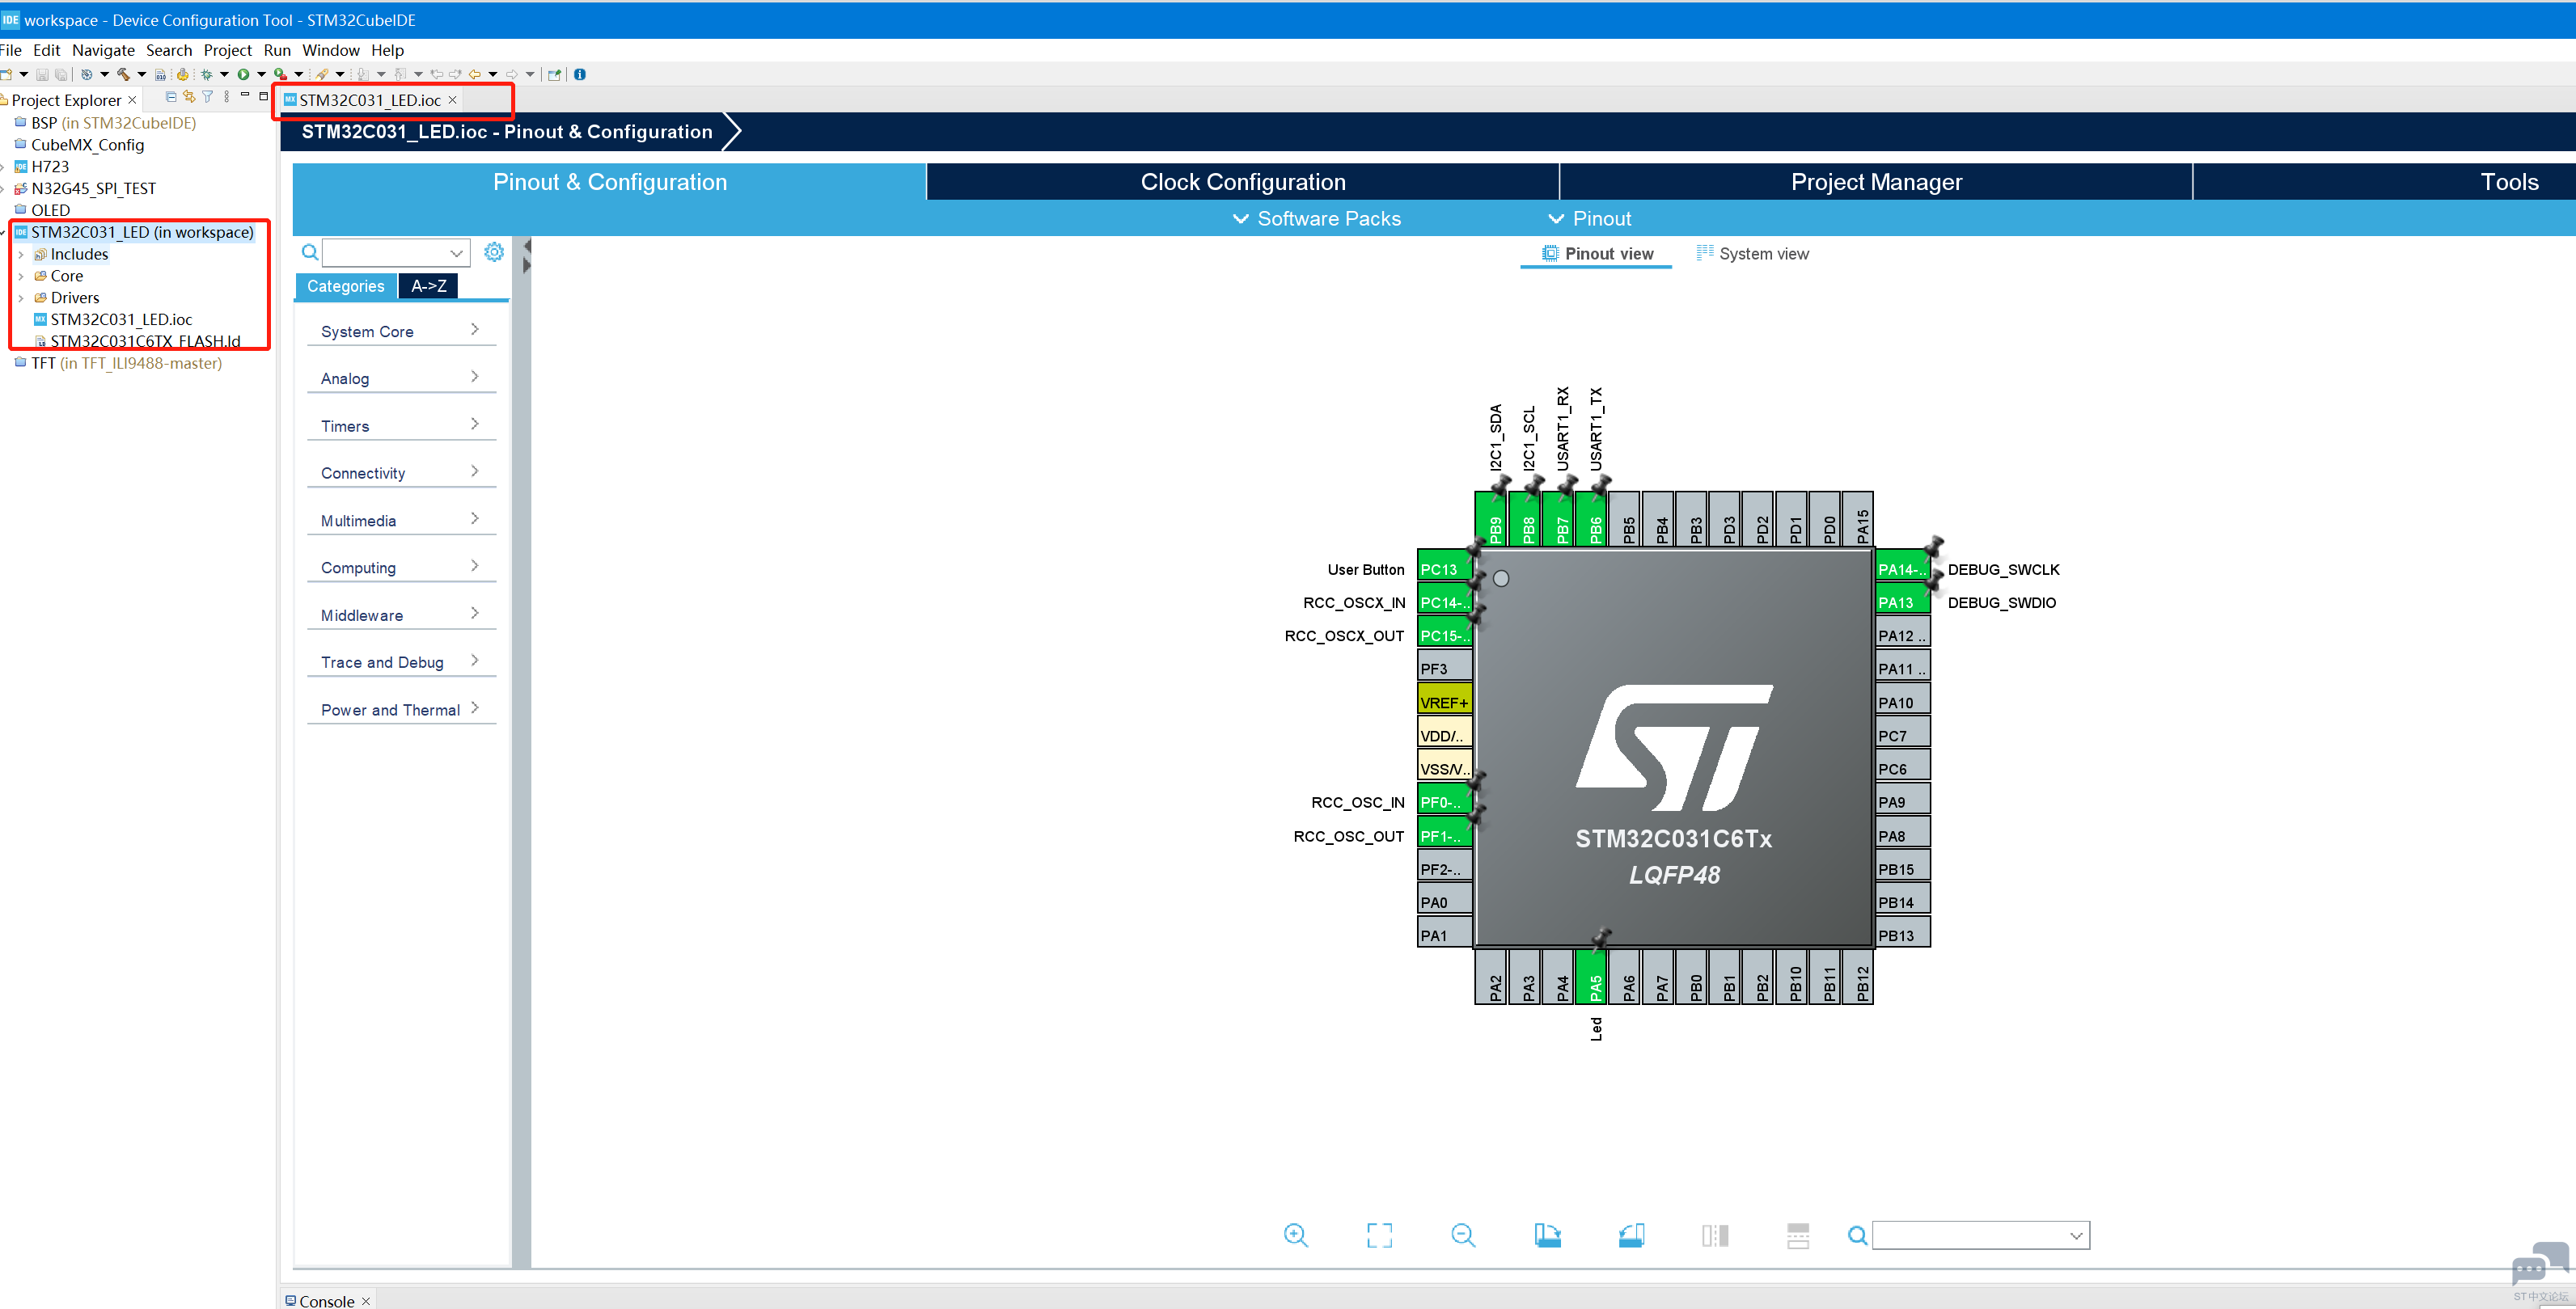This screenshot has width=2576, height=1309.
Task: Close the STM32C031_LED.ioc editor tab
Action: [453, 100]
